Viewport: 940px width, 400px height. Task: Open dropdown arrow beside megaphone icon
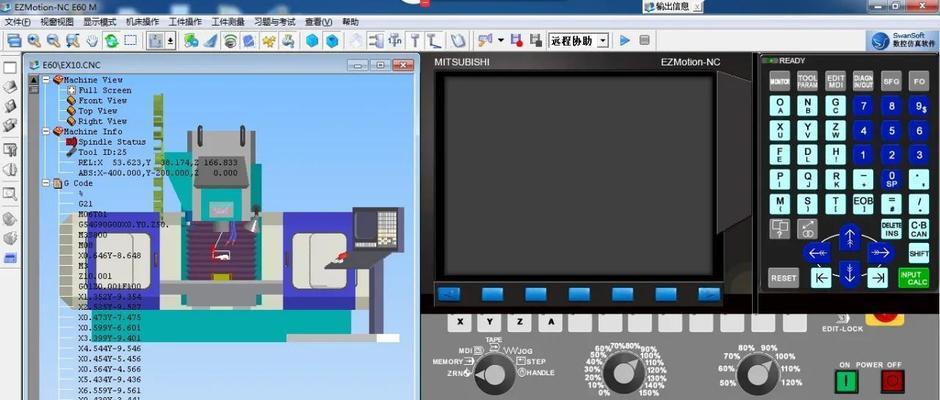tap(501, 41)
